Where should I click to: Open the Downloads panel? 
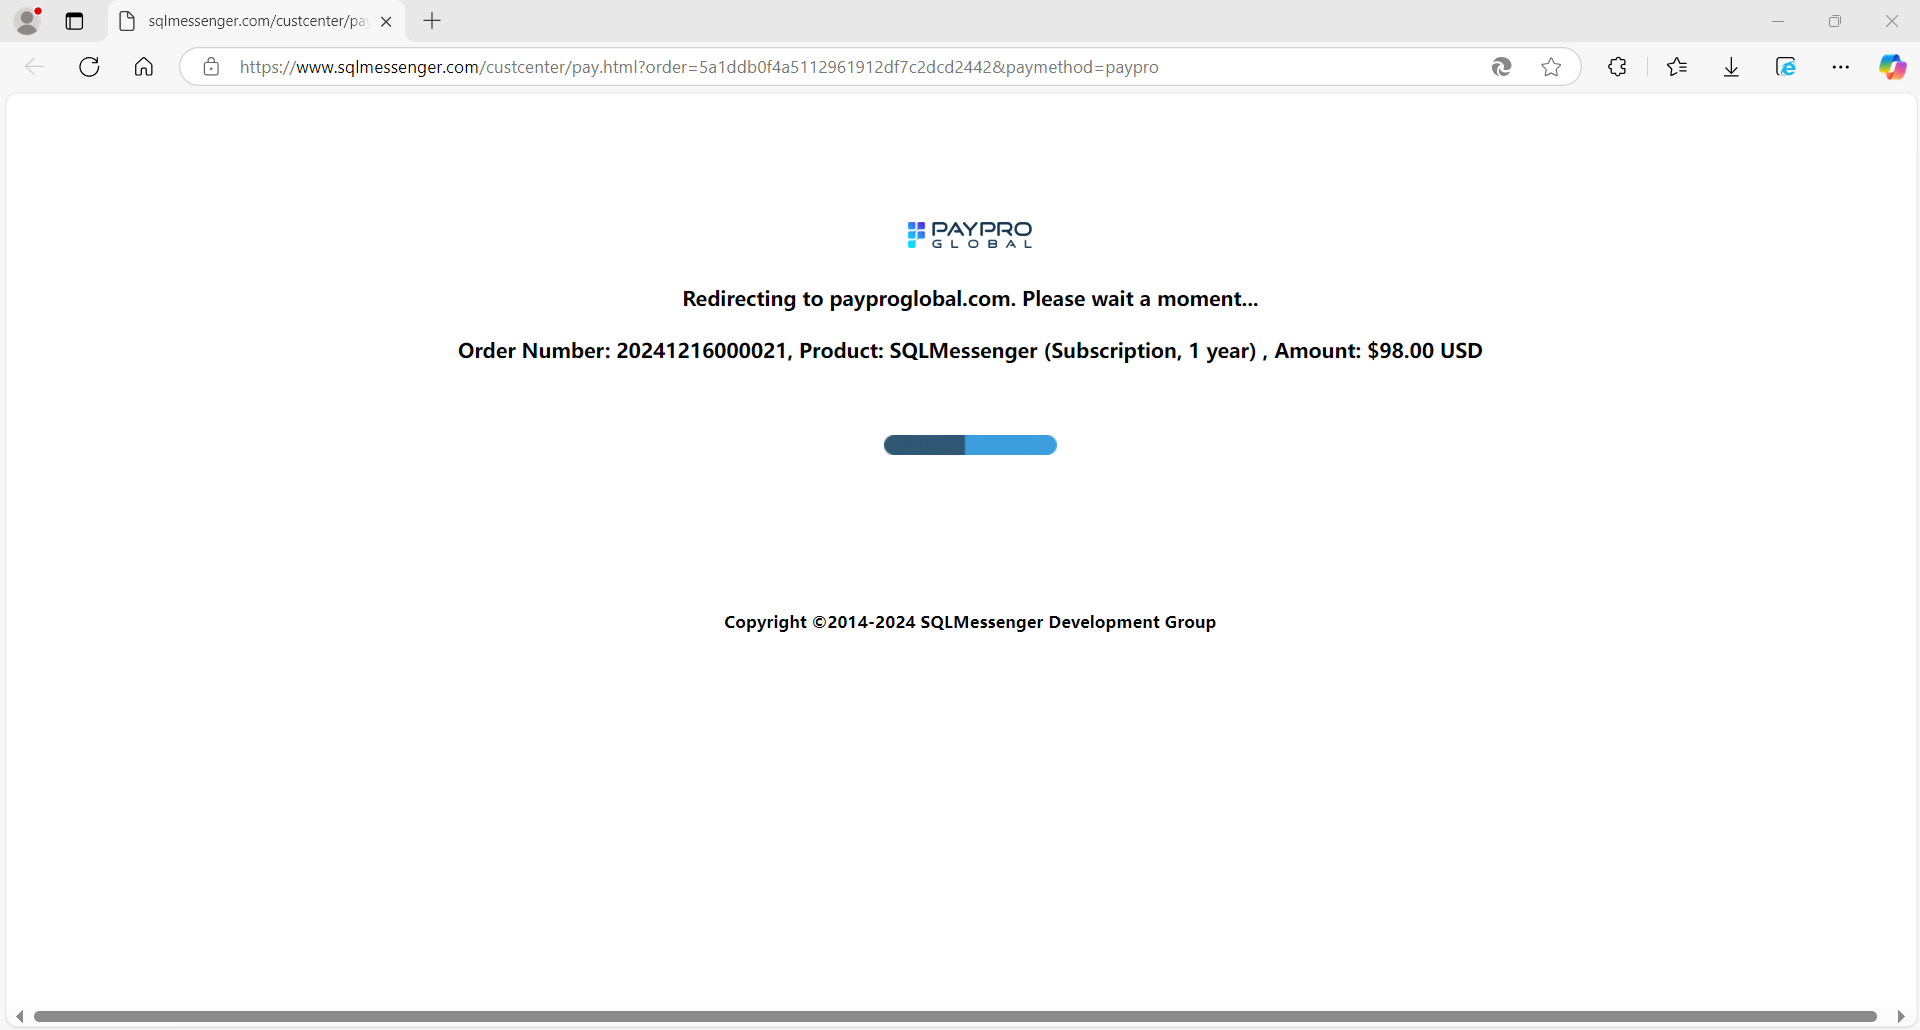1732,67
